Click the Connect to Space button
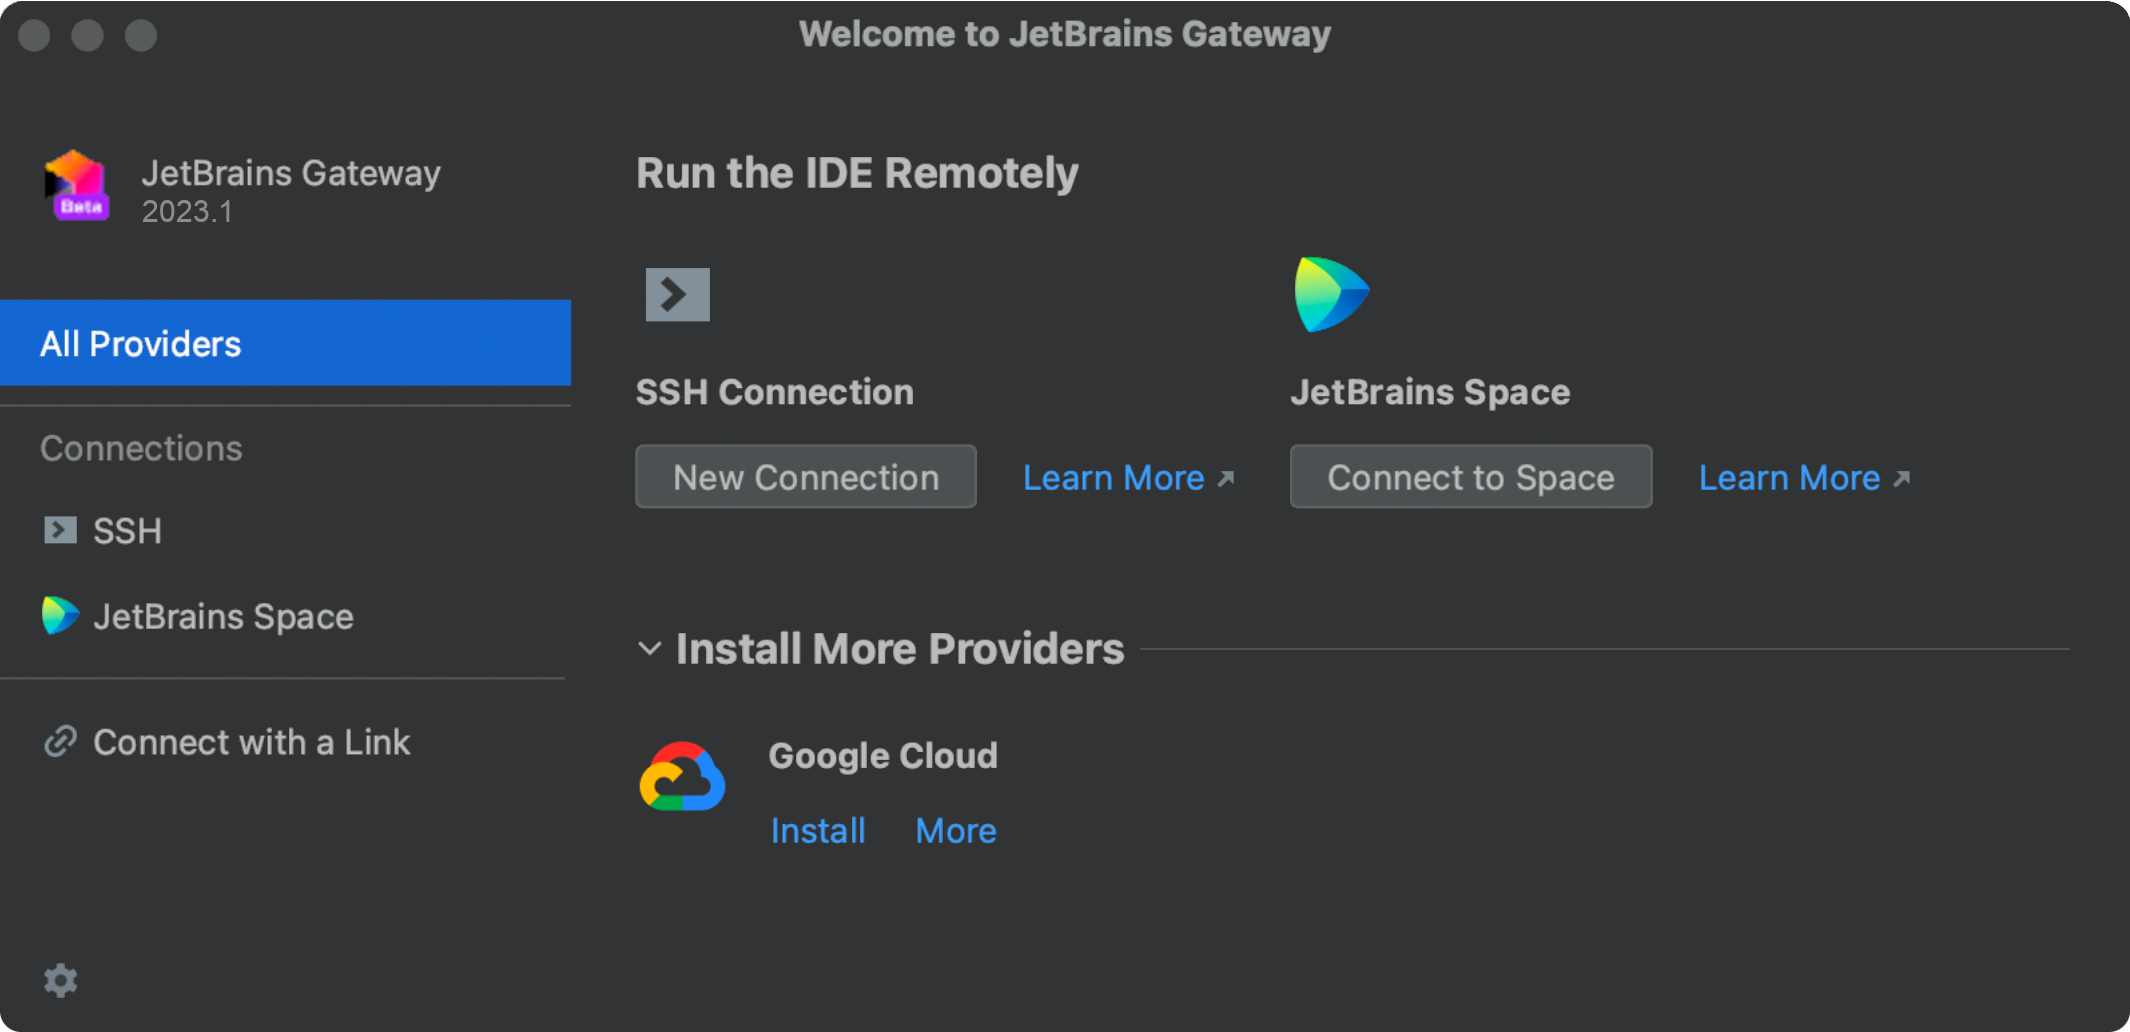This screenshot has height=1032, width=2130. point(1469,477)
